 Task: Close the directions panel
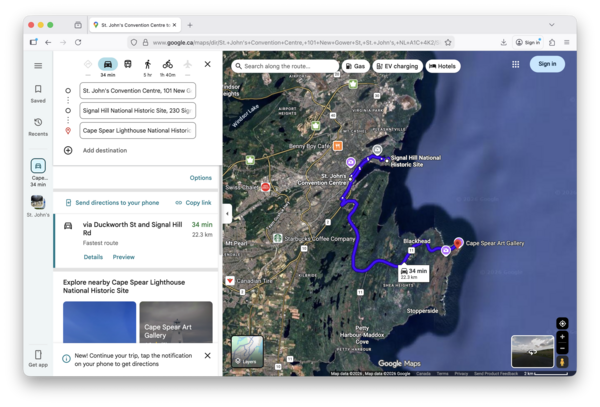207,64
